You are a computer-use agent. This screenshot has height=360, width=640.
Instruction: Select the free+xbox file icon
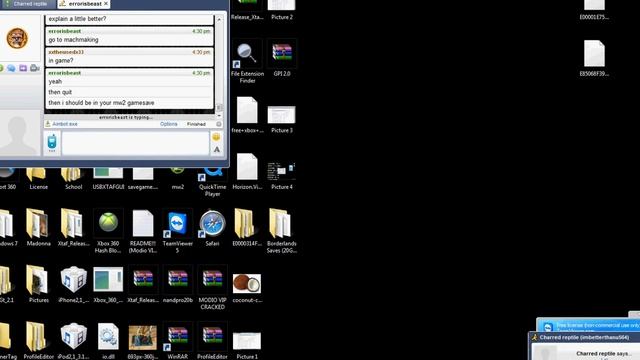pyautogui.click(x=247, y=116)
